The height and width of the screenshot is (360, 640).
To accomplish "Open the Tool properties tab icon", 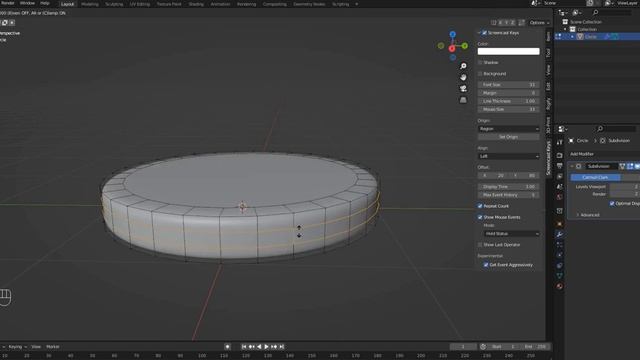I will [560, 142].
